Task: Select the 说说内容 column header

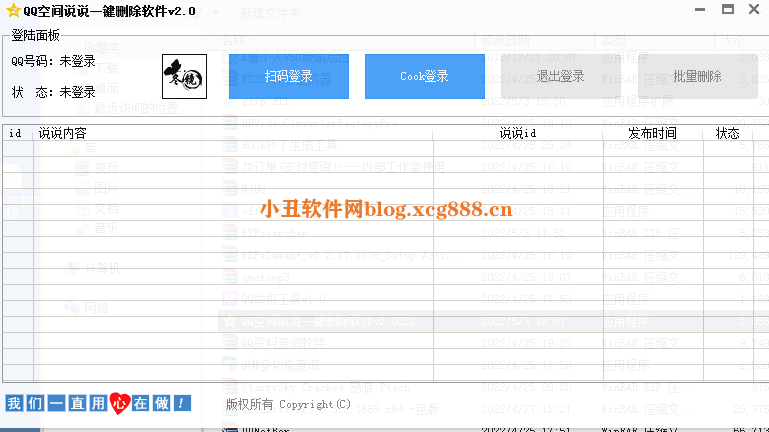Action: coord(232,133)
